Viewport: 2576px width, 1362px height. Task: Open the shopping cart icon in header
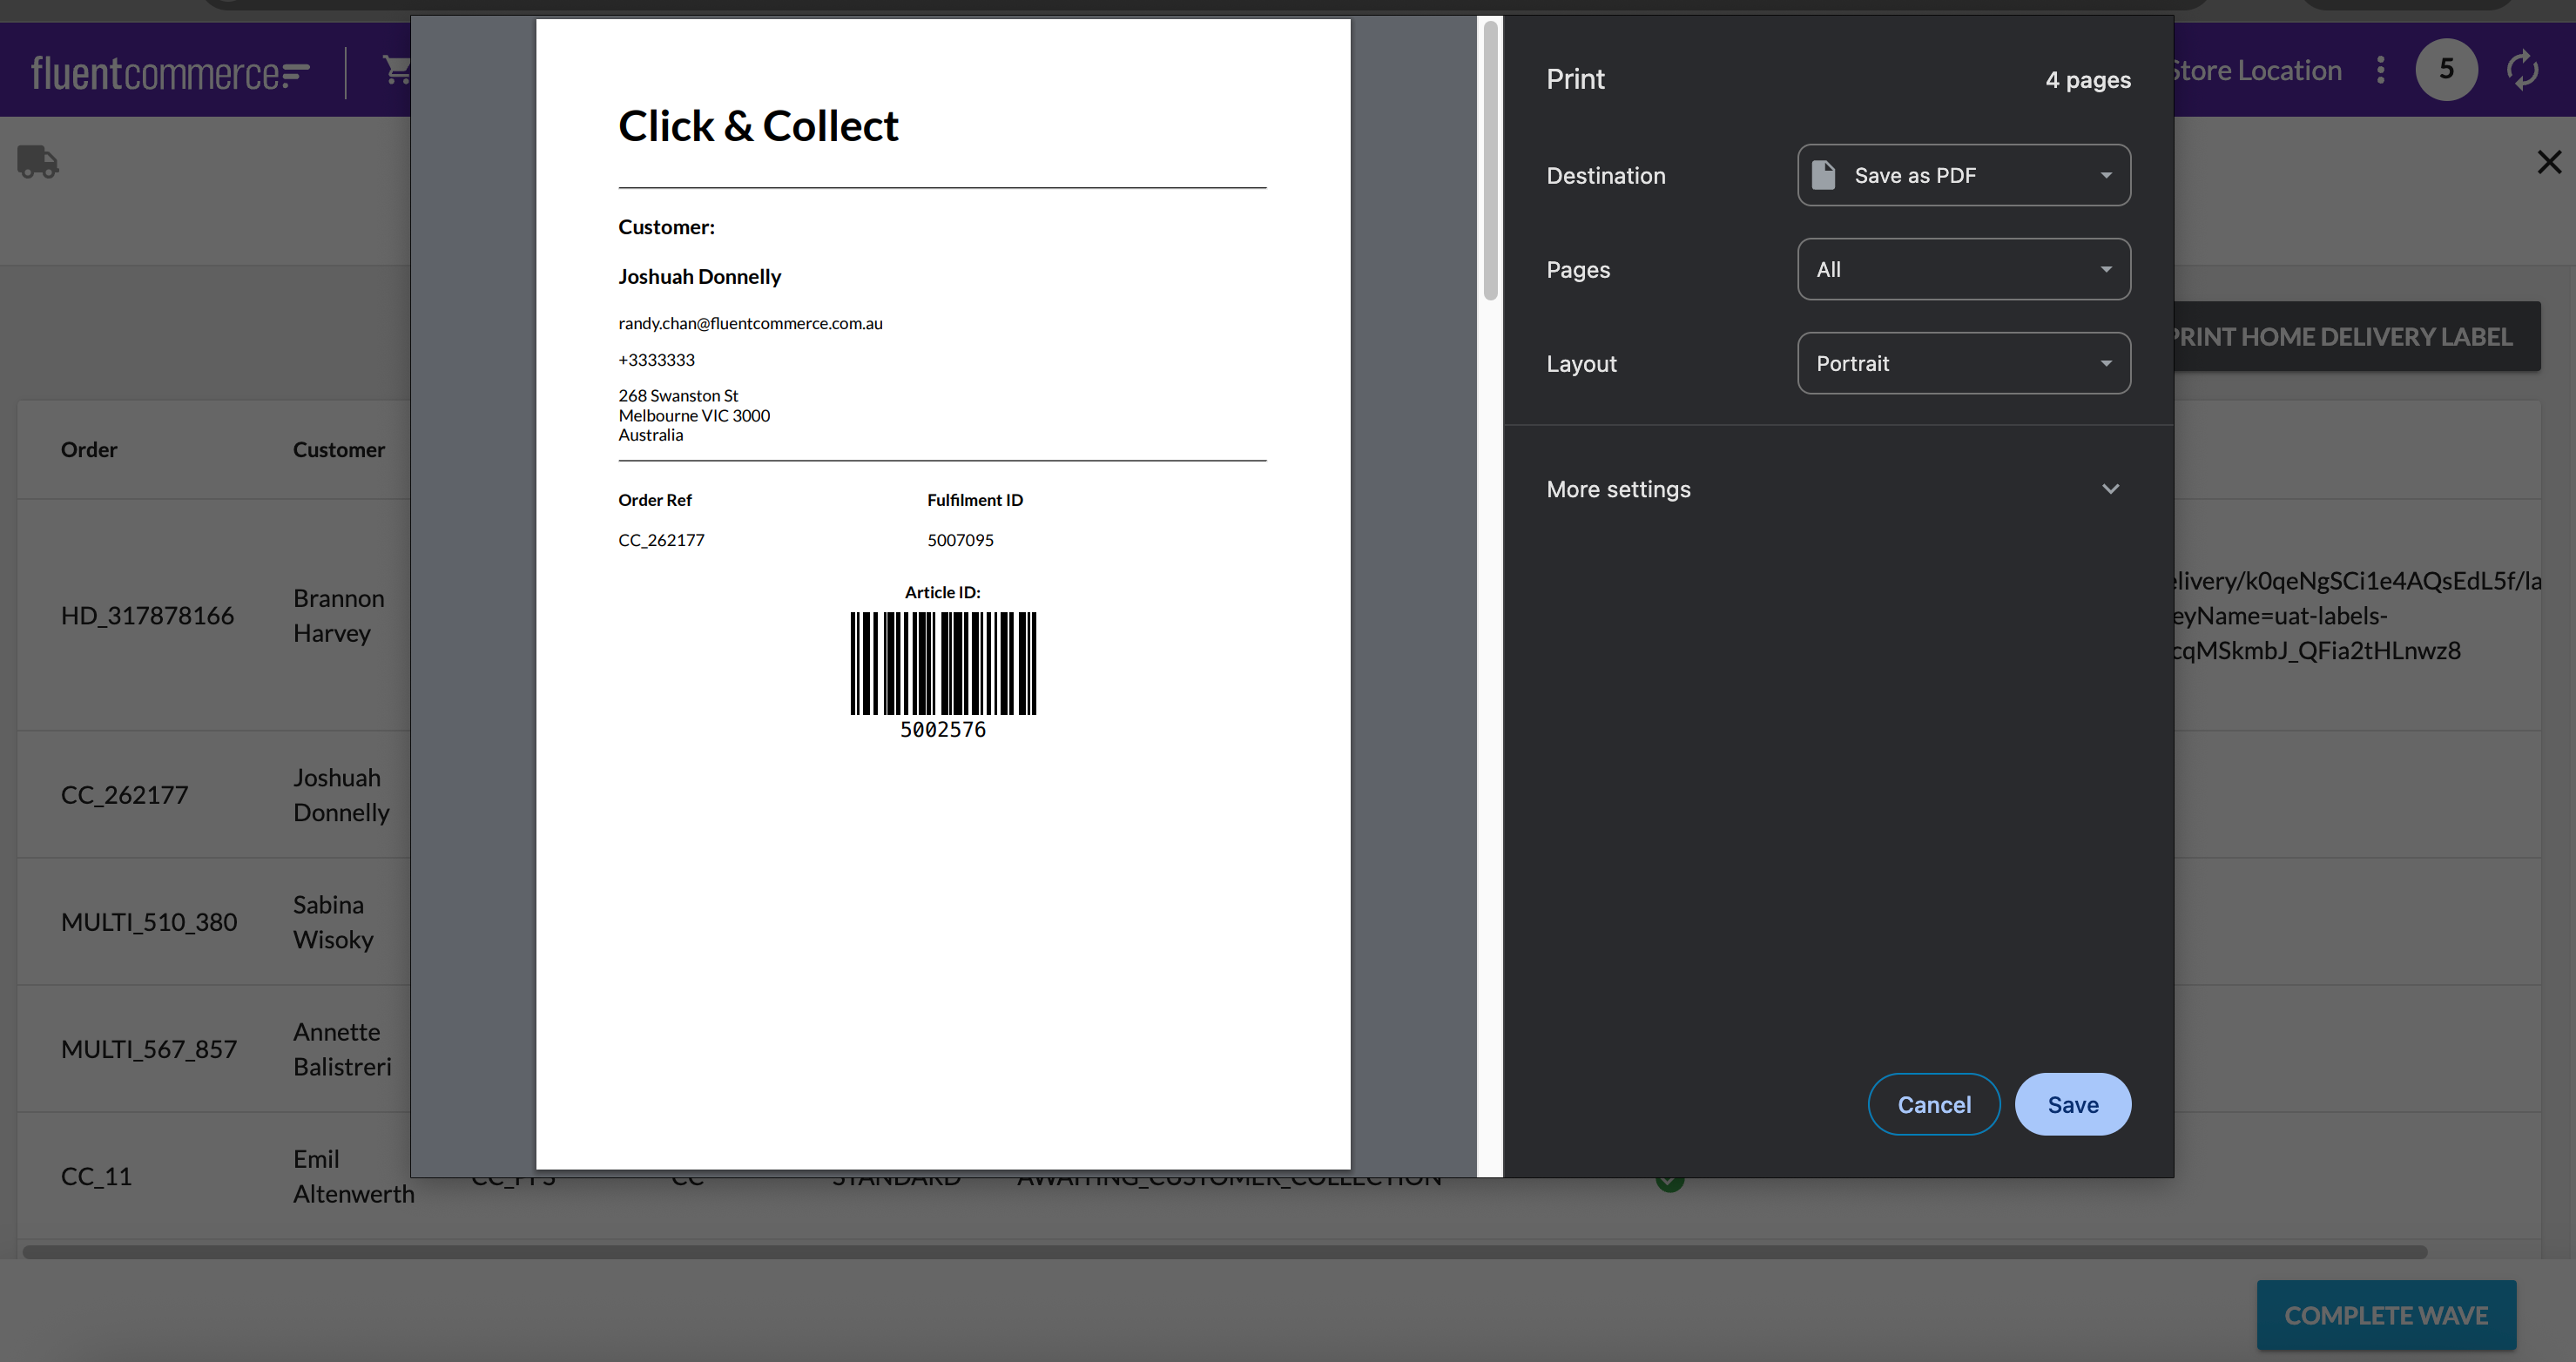pos(397,70)
